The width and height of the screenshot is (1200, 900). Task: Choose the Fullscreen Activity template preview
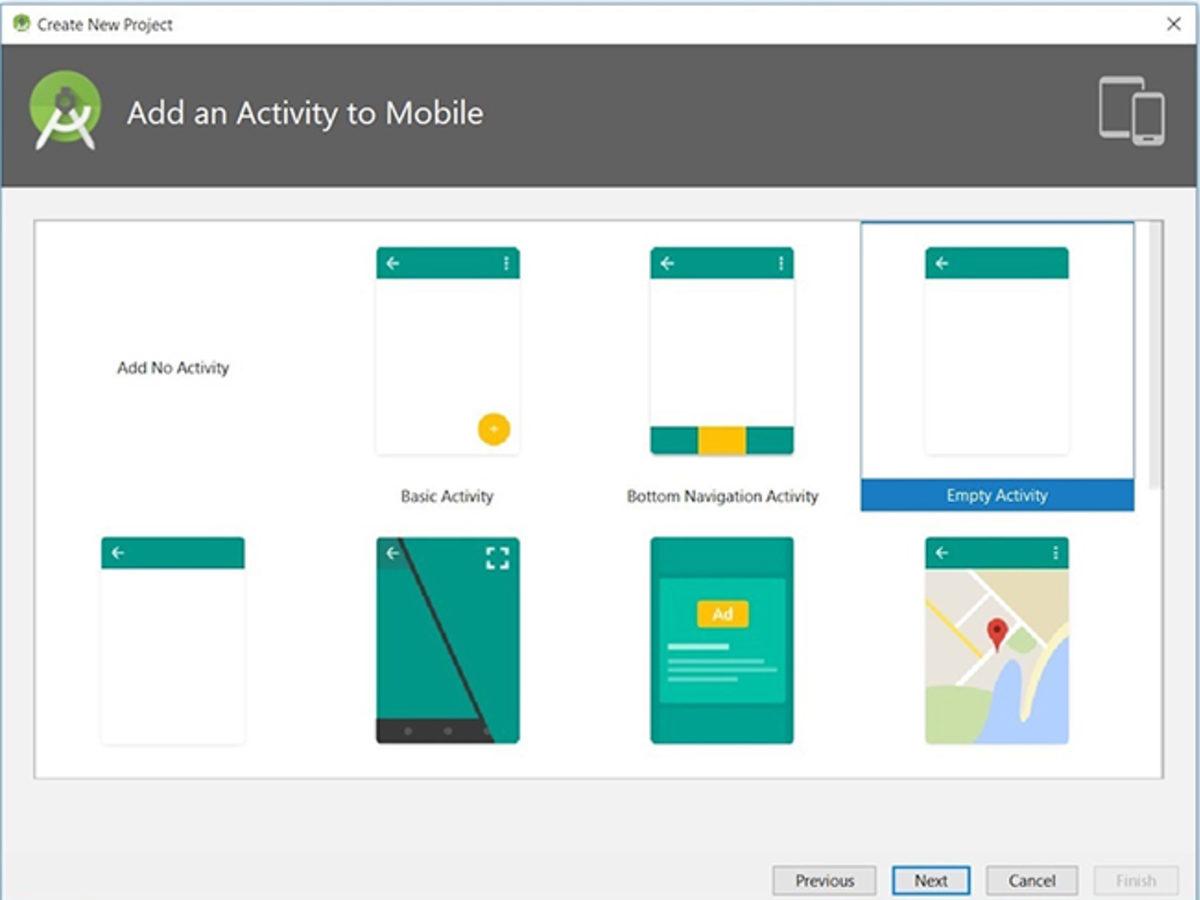(447, 640)
